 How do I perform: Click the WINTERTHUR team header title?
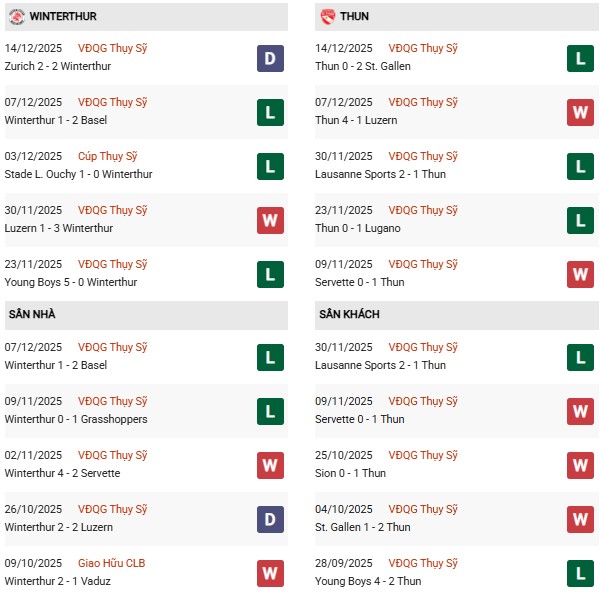click(64, 17)
